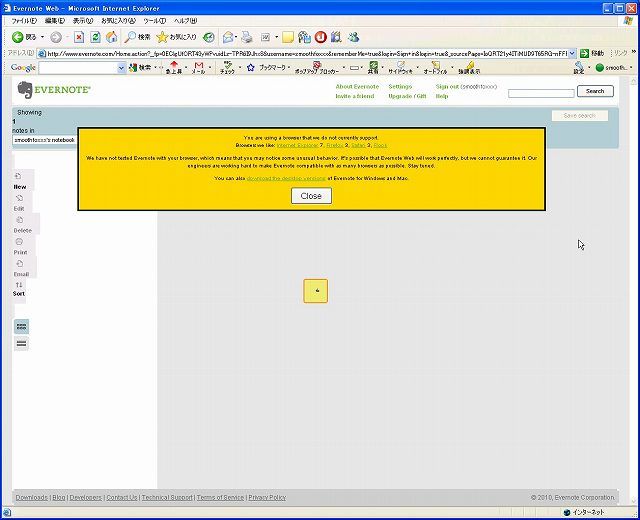Click the チェック spell check icon
This screenshot has width=640, height=520.
227,68
